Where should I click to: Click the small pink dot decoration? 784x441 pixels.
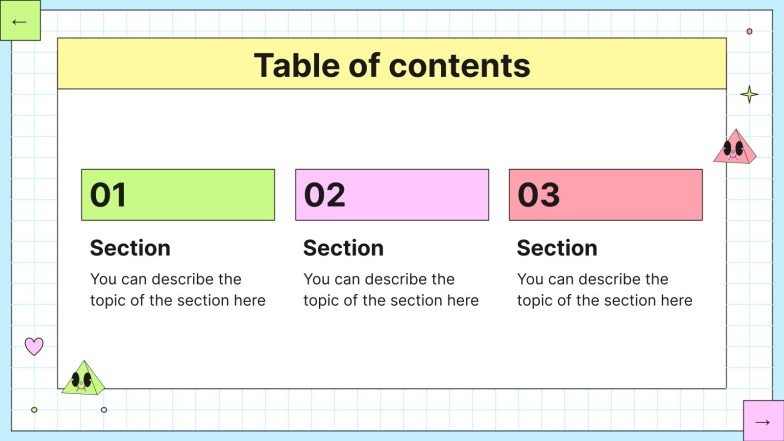[x=749, y=31]
